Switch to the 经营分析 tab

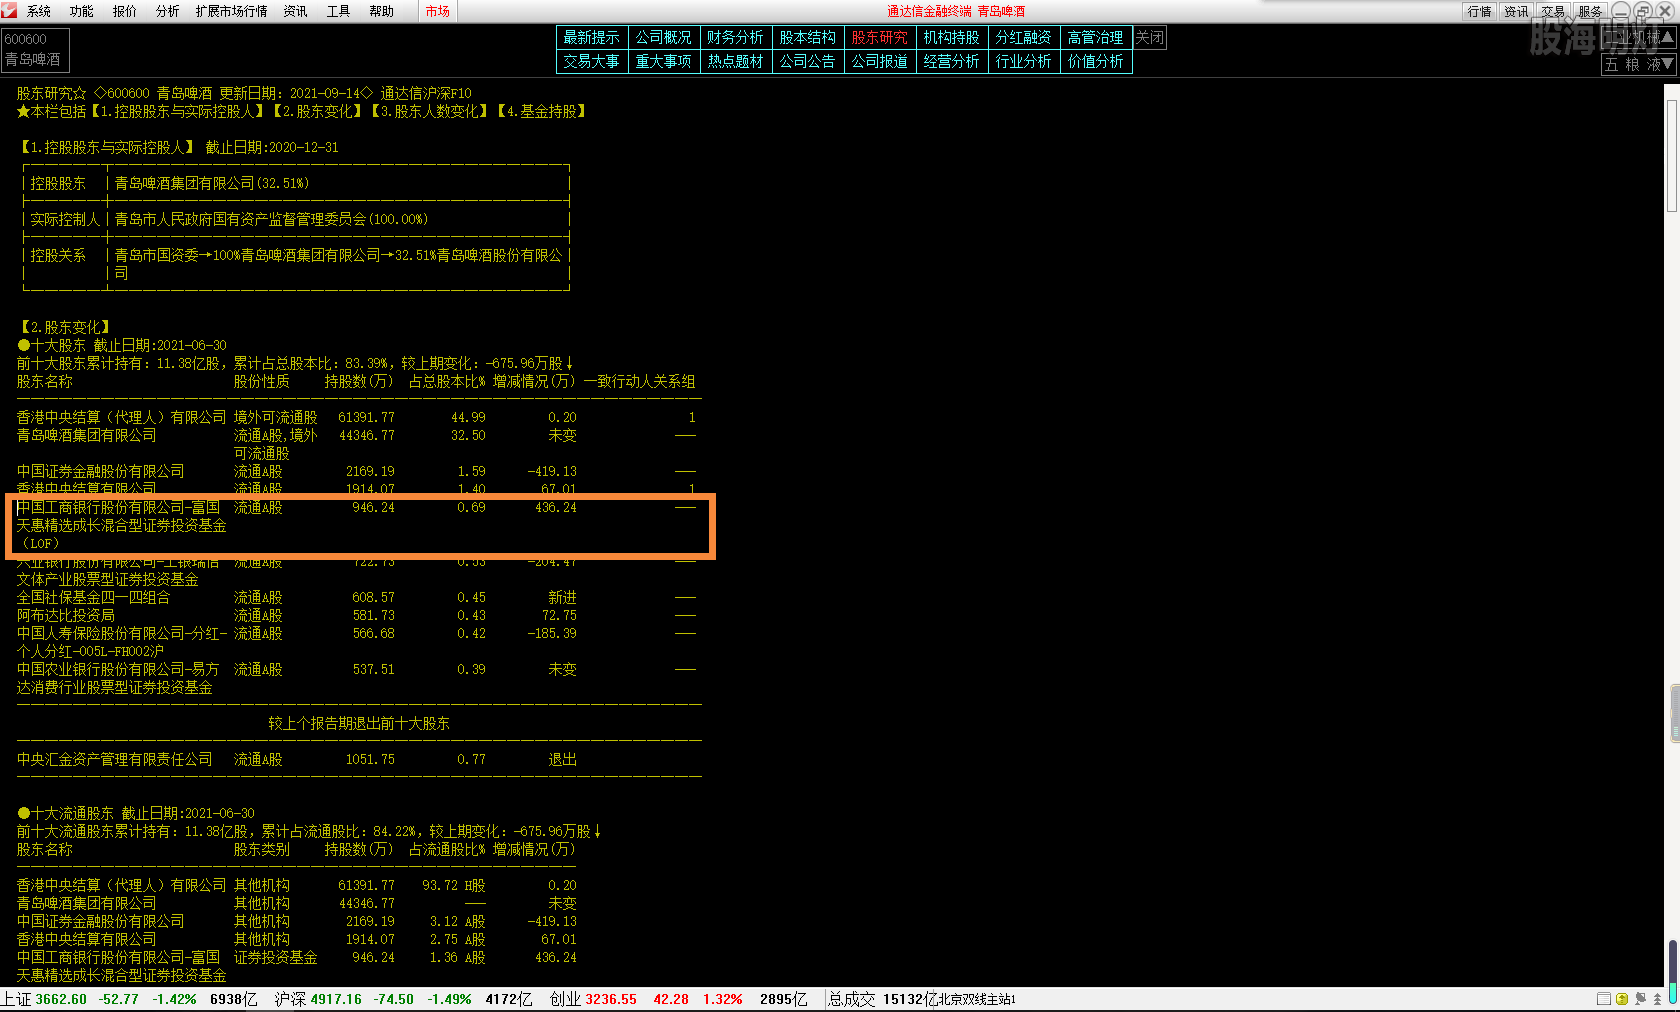point(952,61)
